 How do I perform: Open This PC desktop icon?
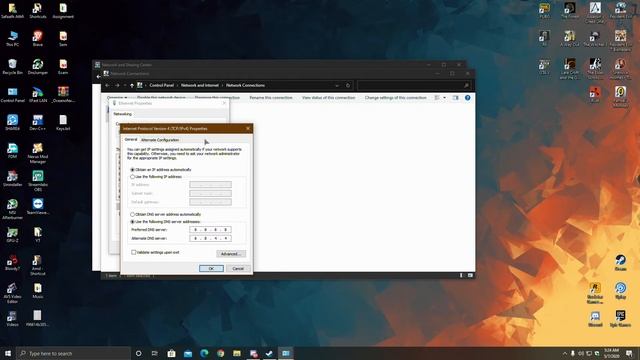(x=13, y=38)
